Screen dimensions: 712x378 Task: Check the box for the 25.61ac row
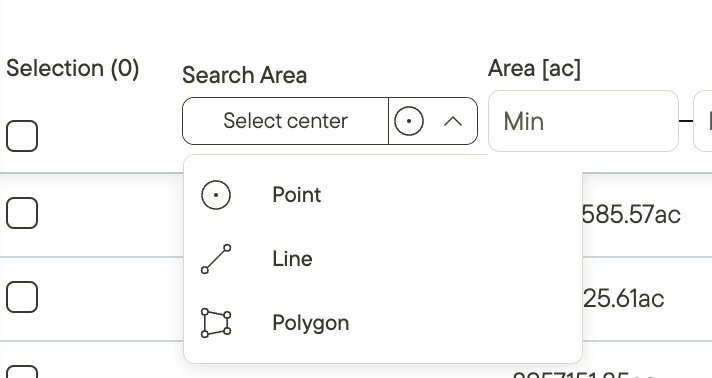pos(22,297)
